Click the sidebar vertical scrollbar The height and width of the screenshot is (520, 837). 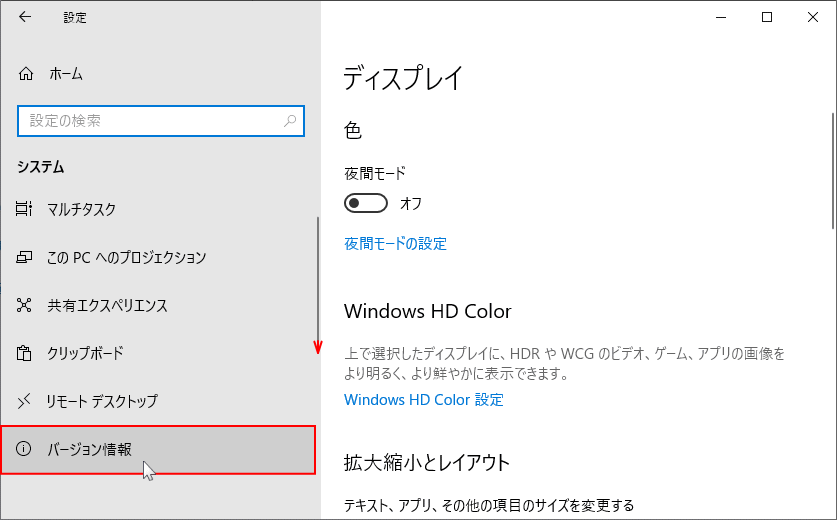[x=318, y=278]
